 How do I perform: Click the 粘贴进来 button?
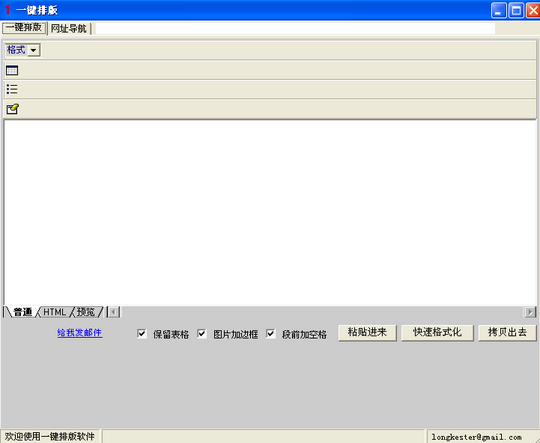click(367, 332)
